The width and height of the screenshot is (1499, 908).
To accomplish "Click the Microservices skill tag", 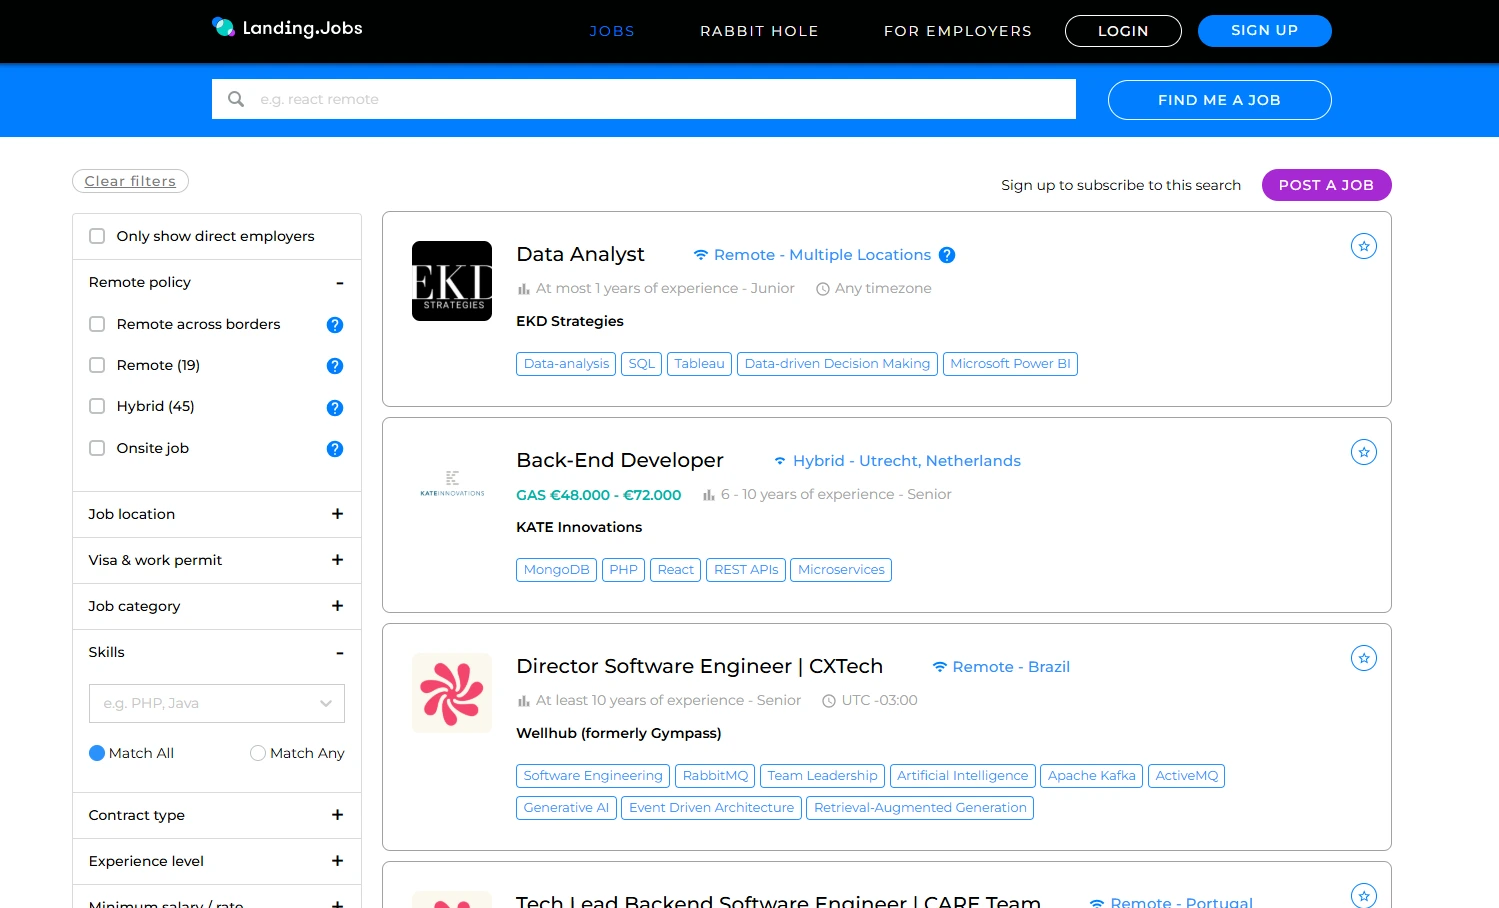I will [841, 570].
